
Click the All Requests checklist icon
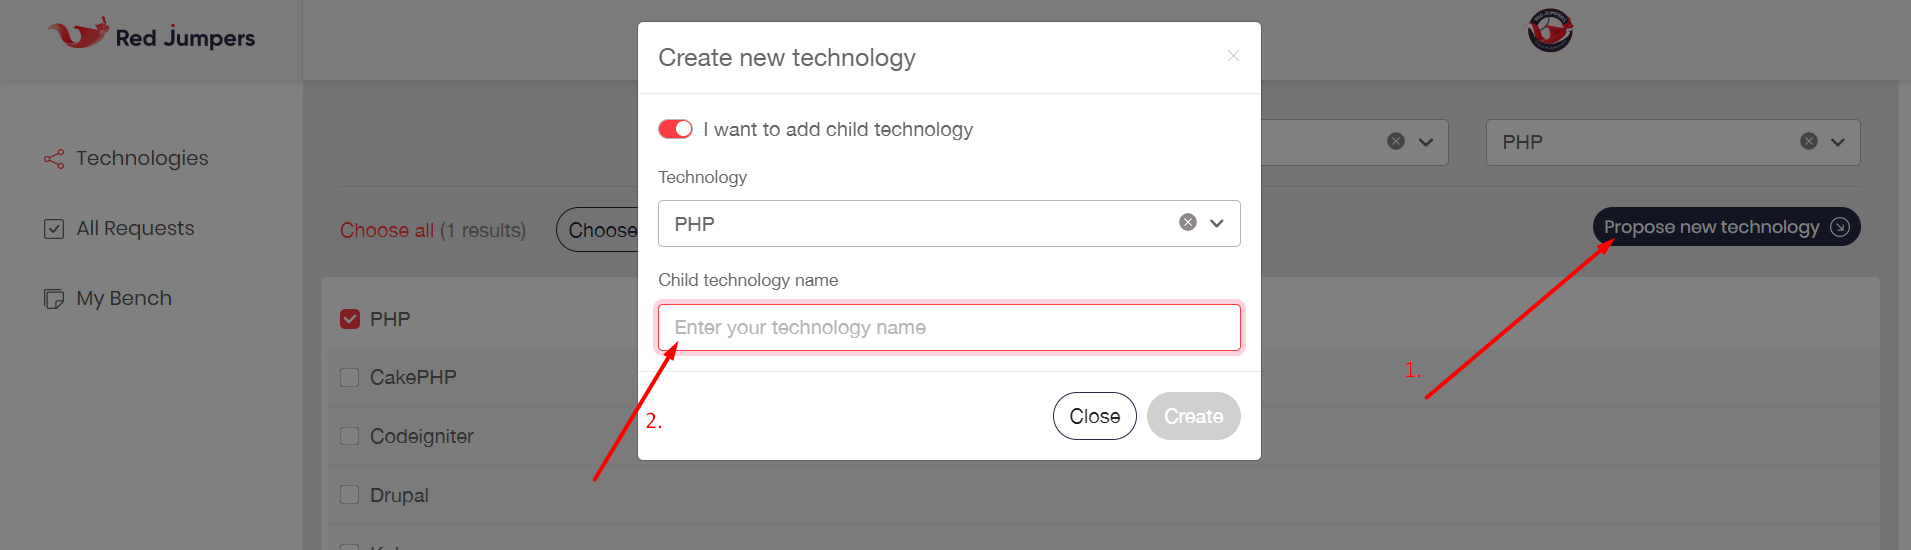tap(54, 229)
